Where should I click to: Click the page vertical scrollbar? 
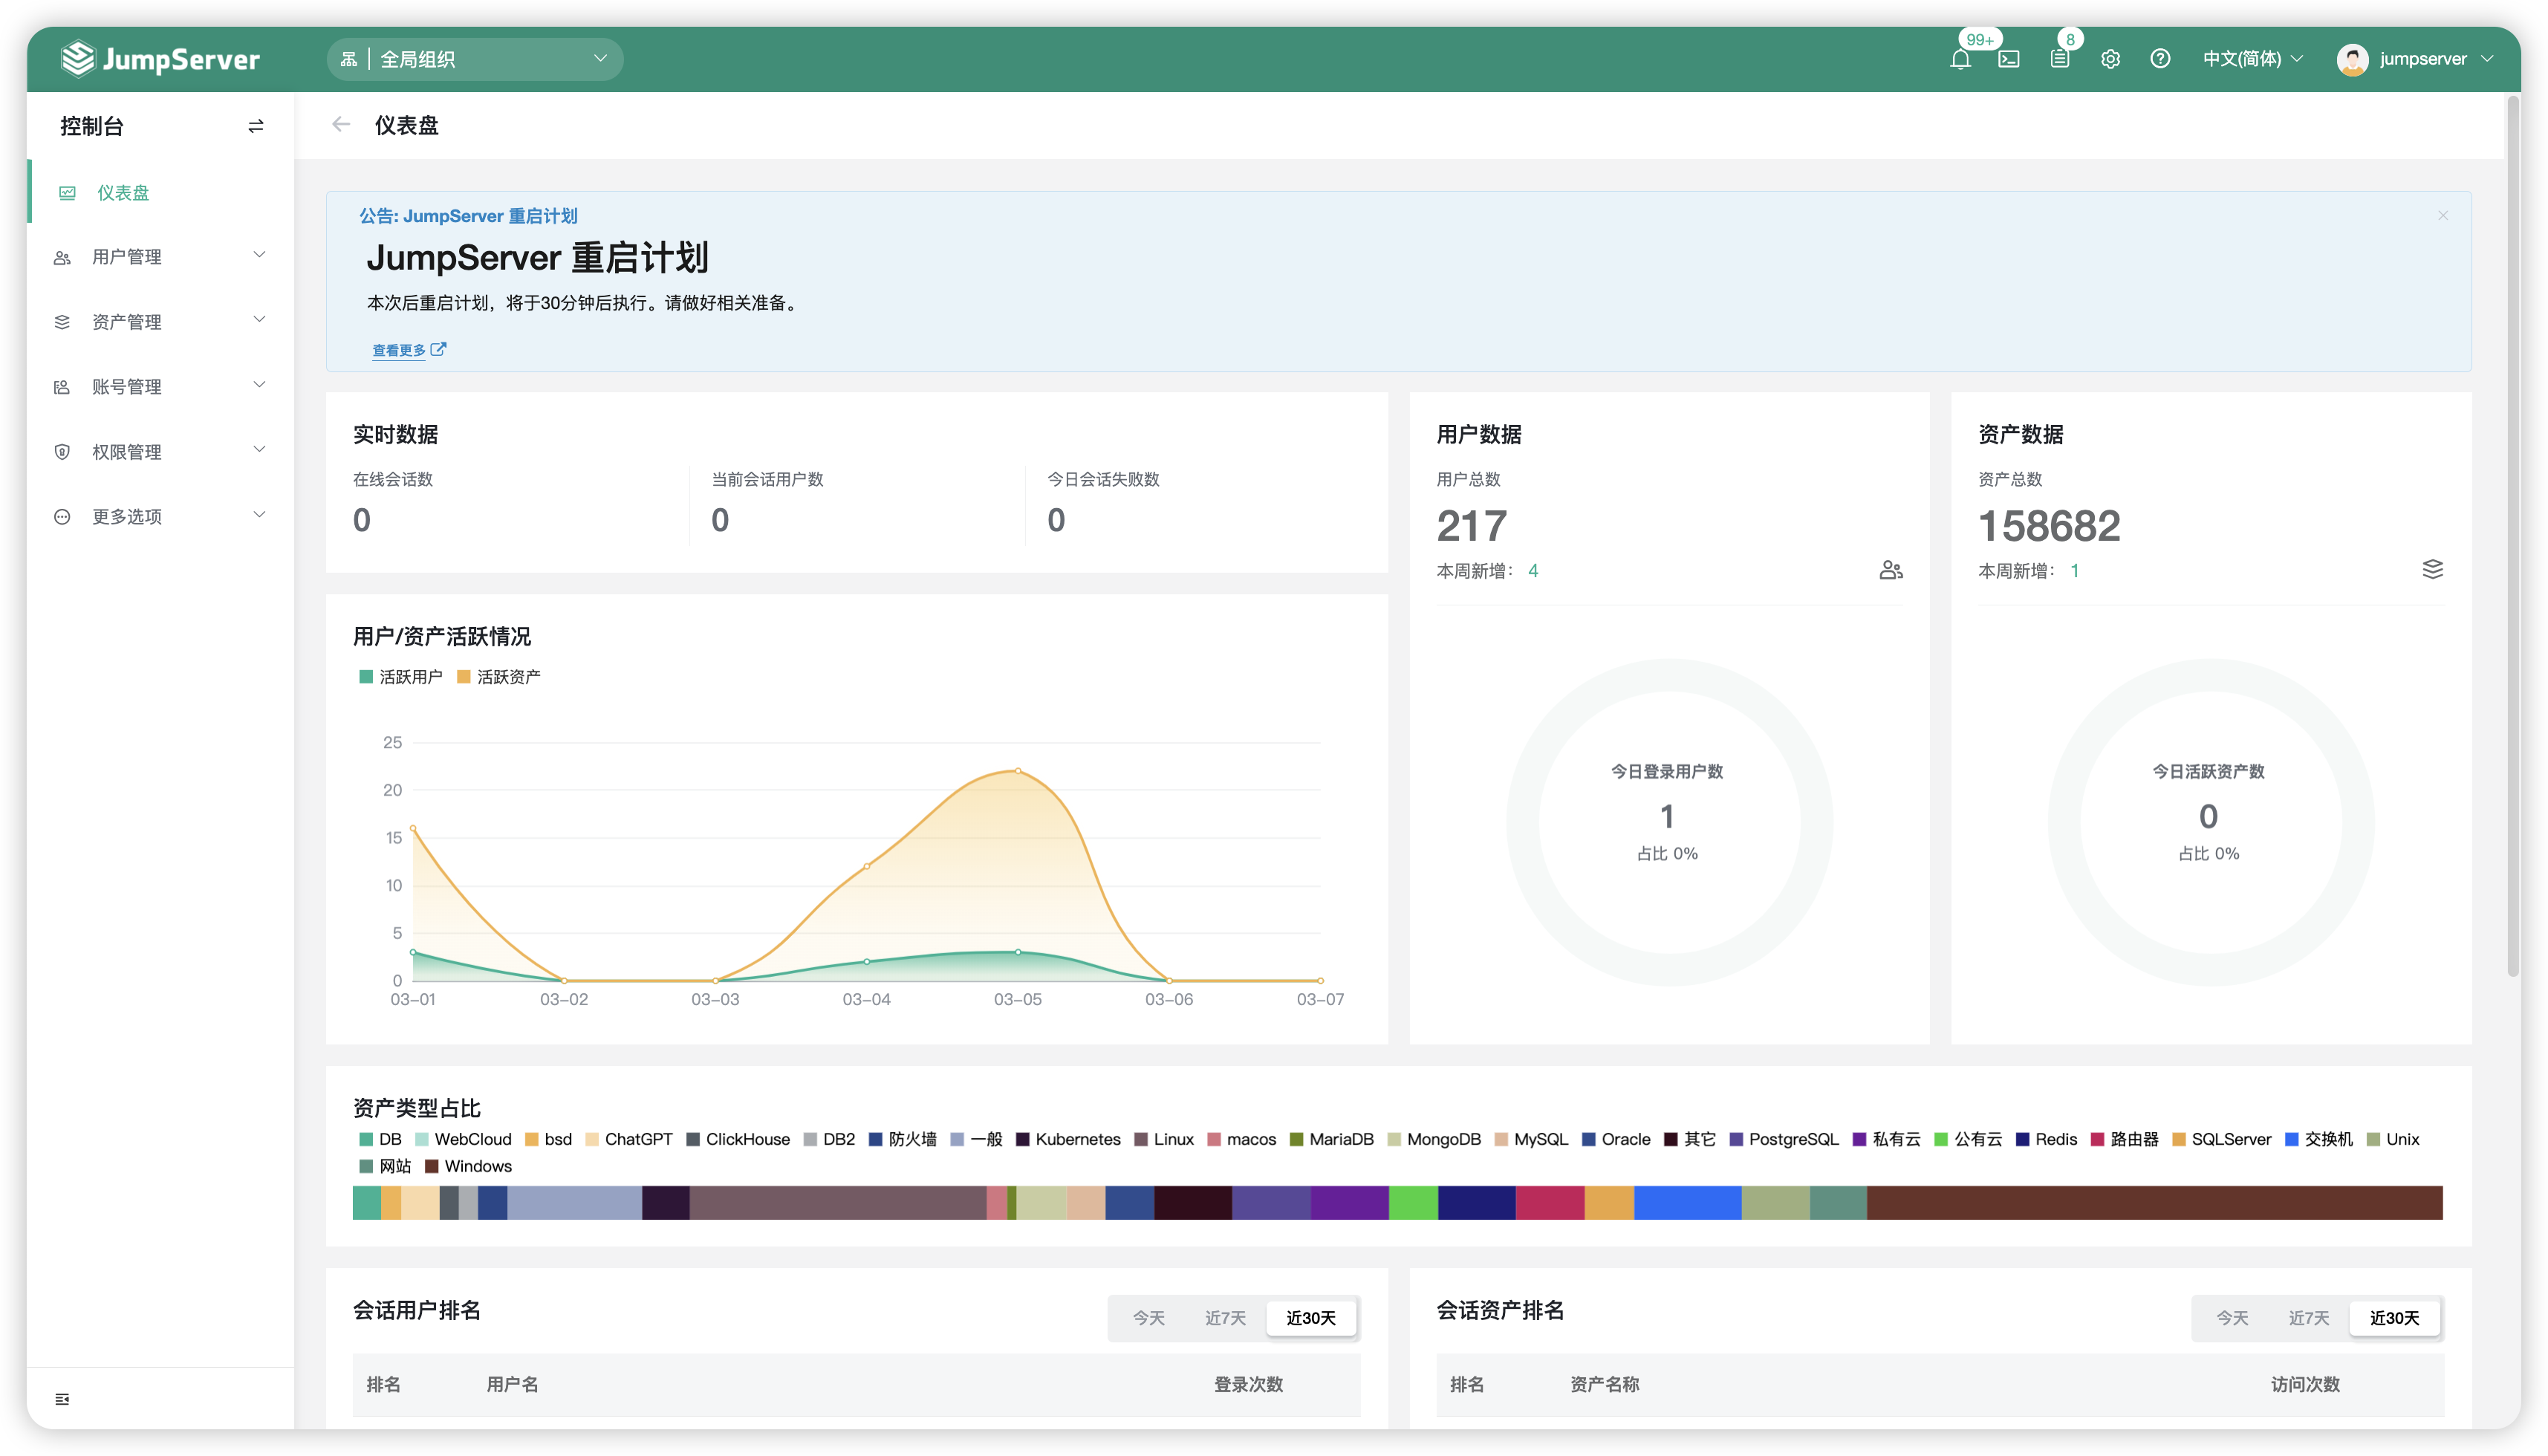click(2513, 535)
